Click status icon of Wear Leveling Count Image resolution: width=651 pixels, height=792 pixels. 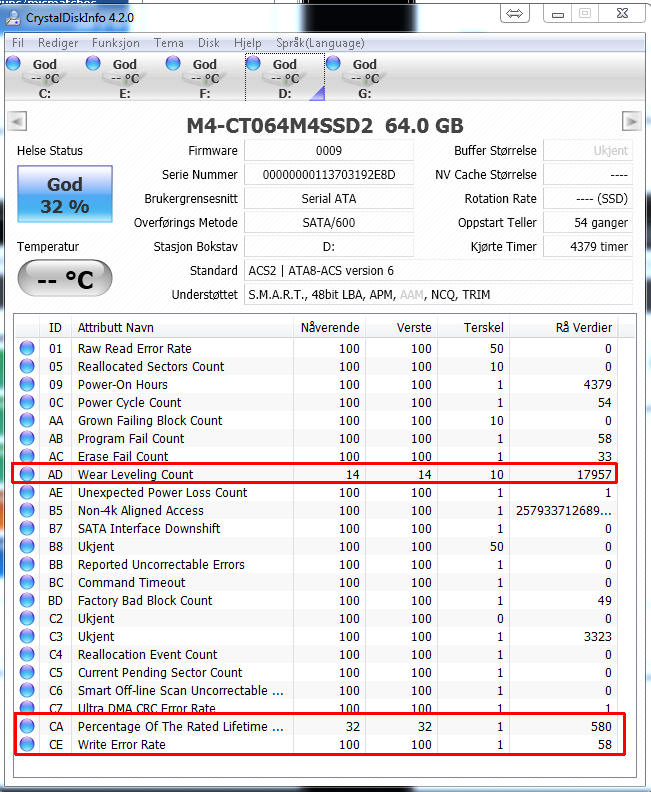tap(27, 474)
